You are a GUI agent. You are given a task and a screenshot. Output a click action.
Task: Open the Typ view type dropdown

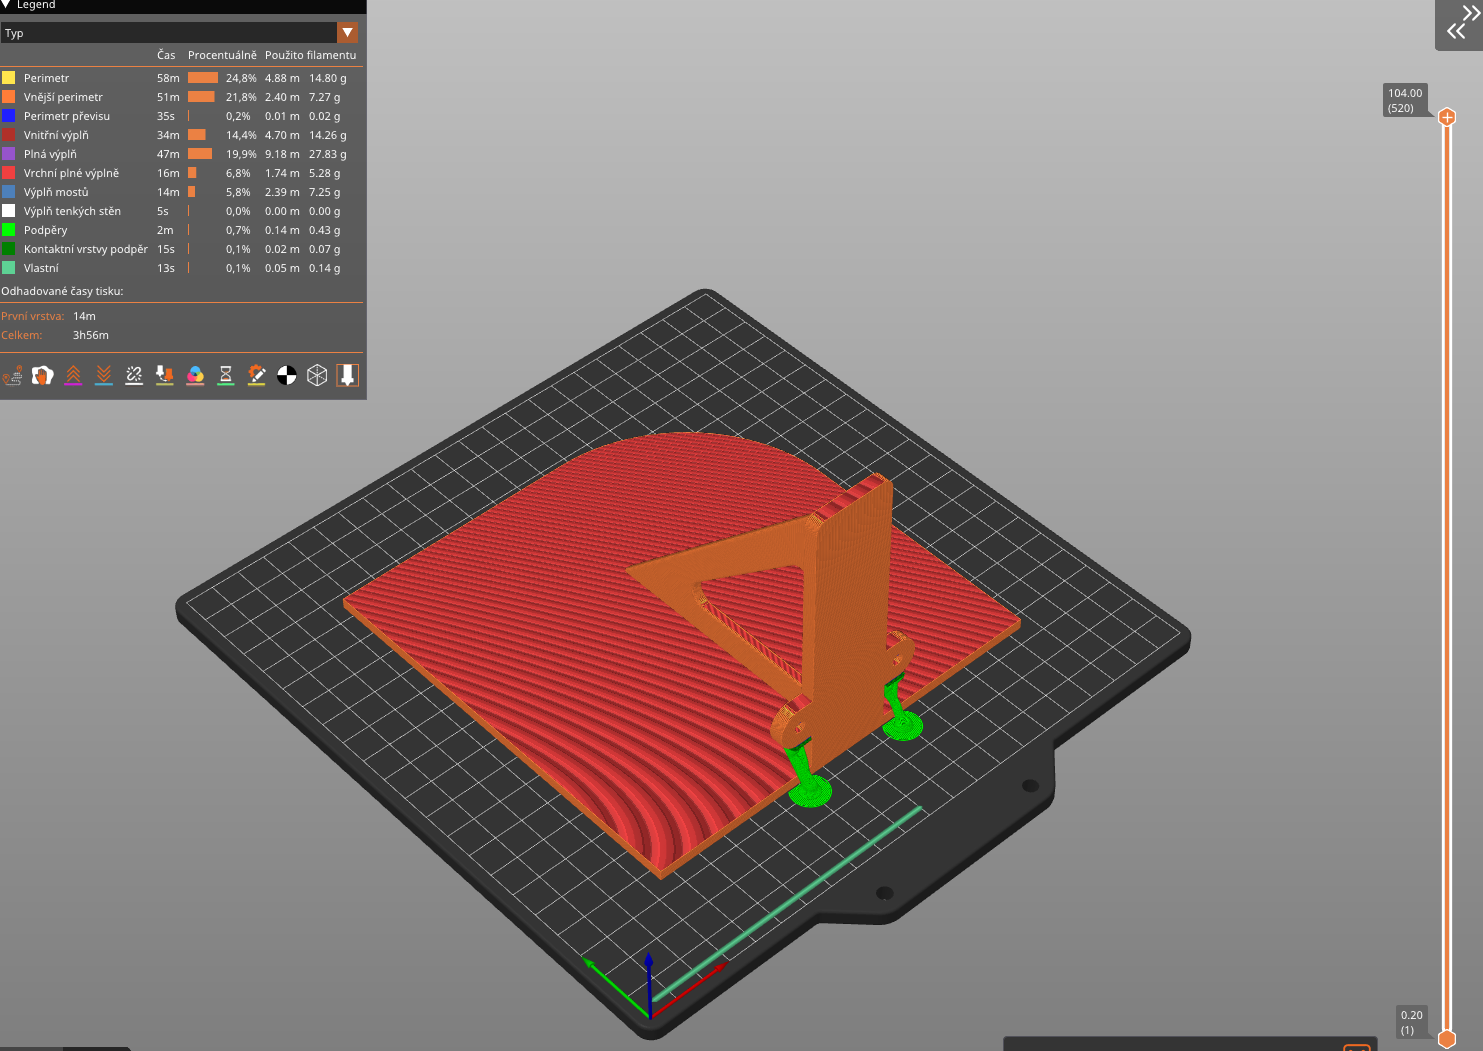click(179, 33)
